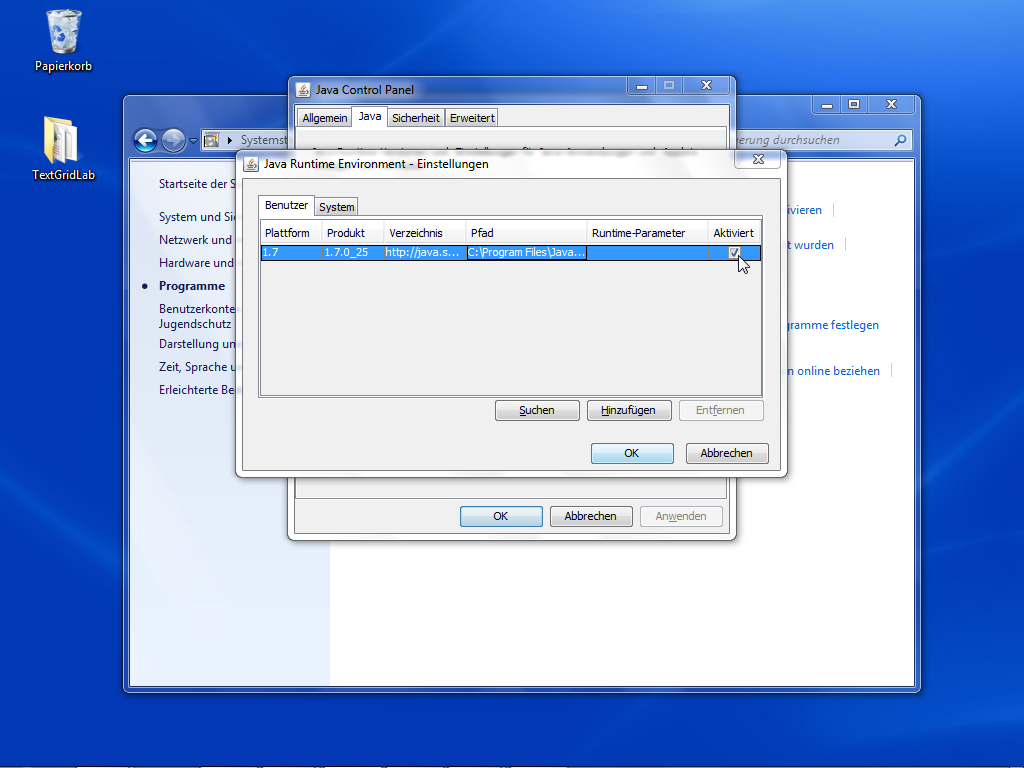Open the Sicherheit tab in Java Control Panel
The height and width of the screenshot is (768, 1024).
pyautogui.click(x=415, y=118)
